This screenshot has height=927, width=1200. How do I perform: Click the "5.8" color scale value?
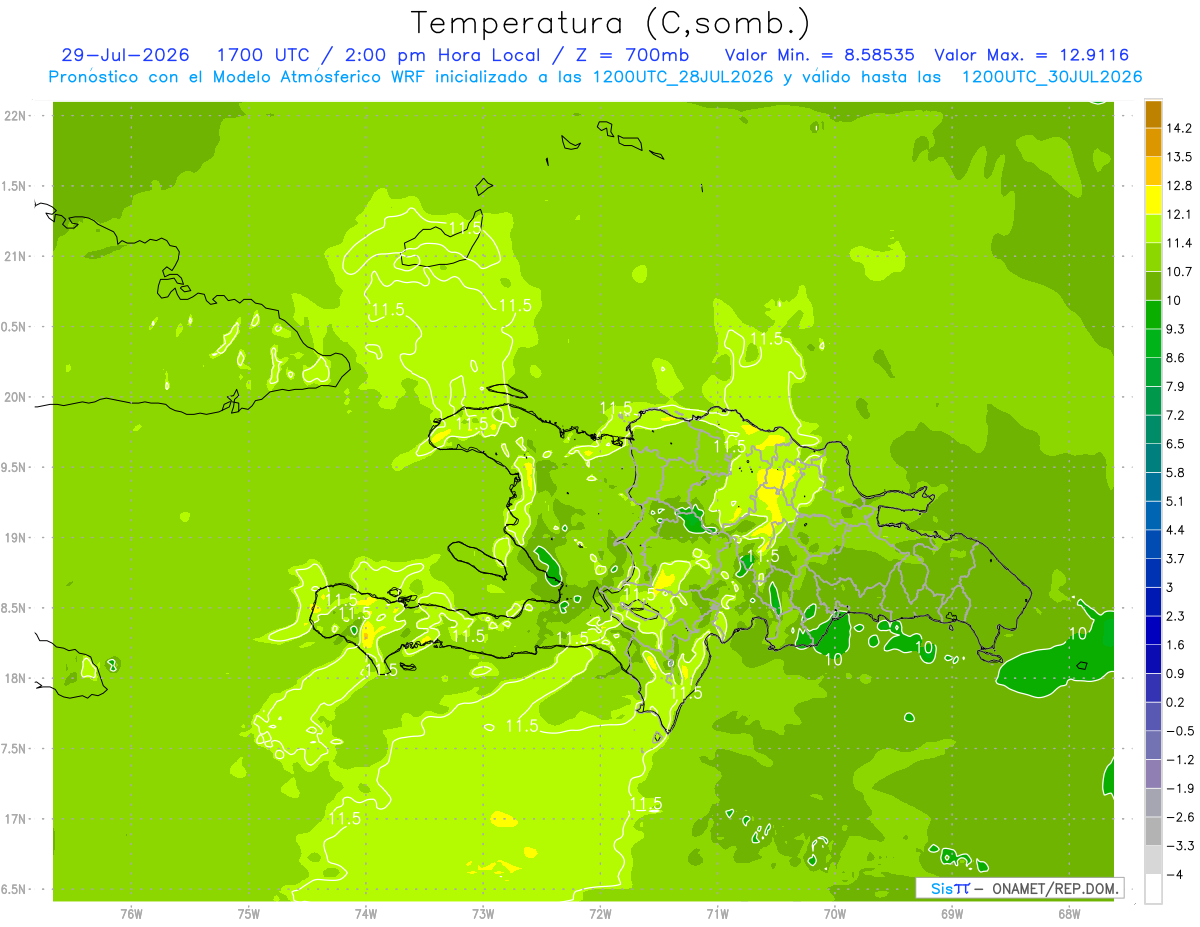tap(1177, 472)
